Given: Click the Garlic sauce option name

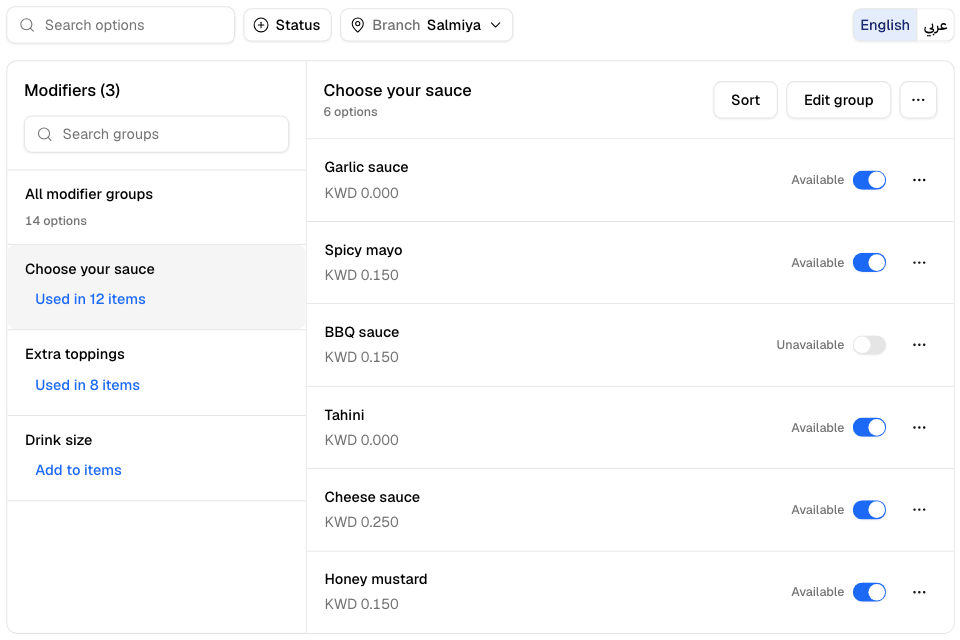Looking at the screenshot, I should [x=366, y=167].
